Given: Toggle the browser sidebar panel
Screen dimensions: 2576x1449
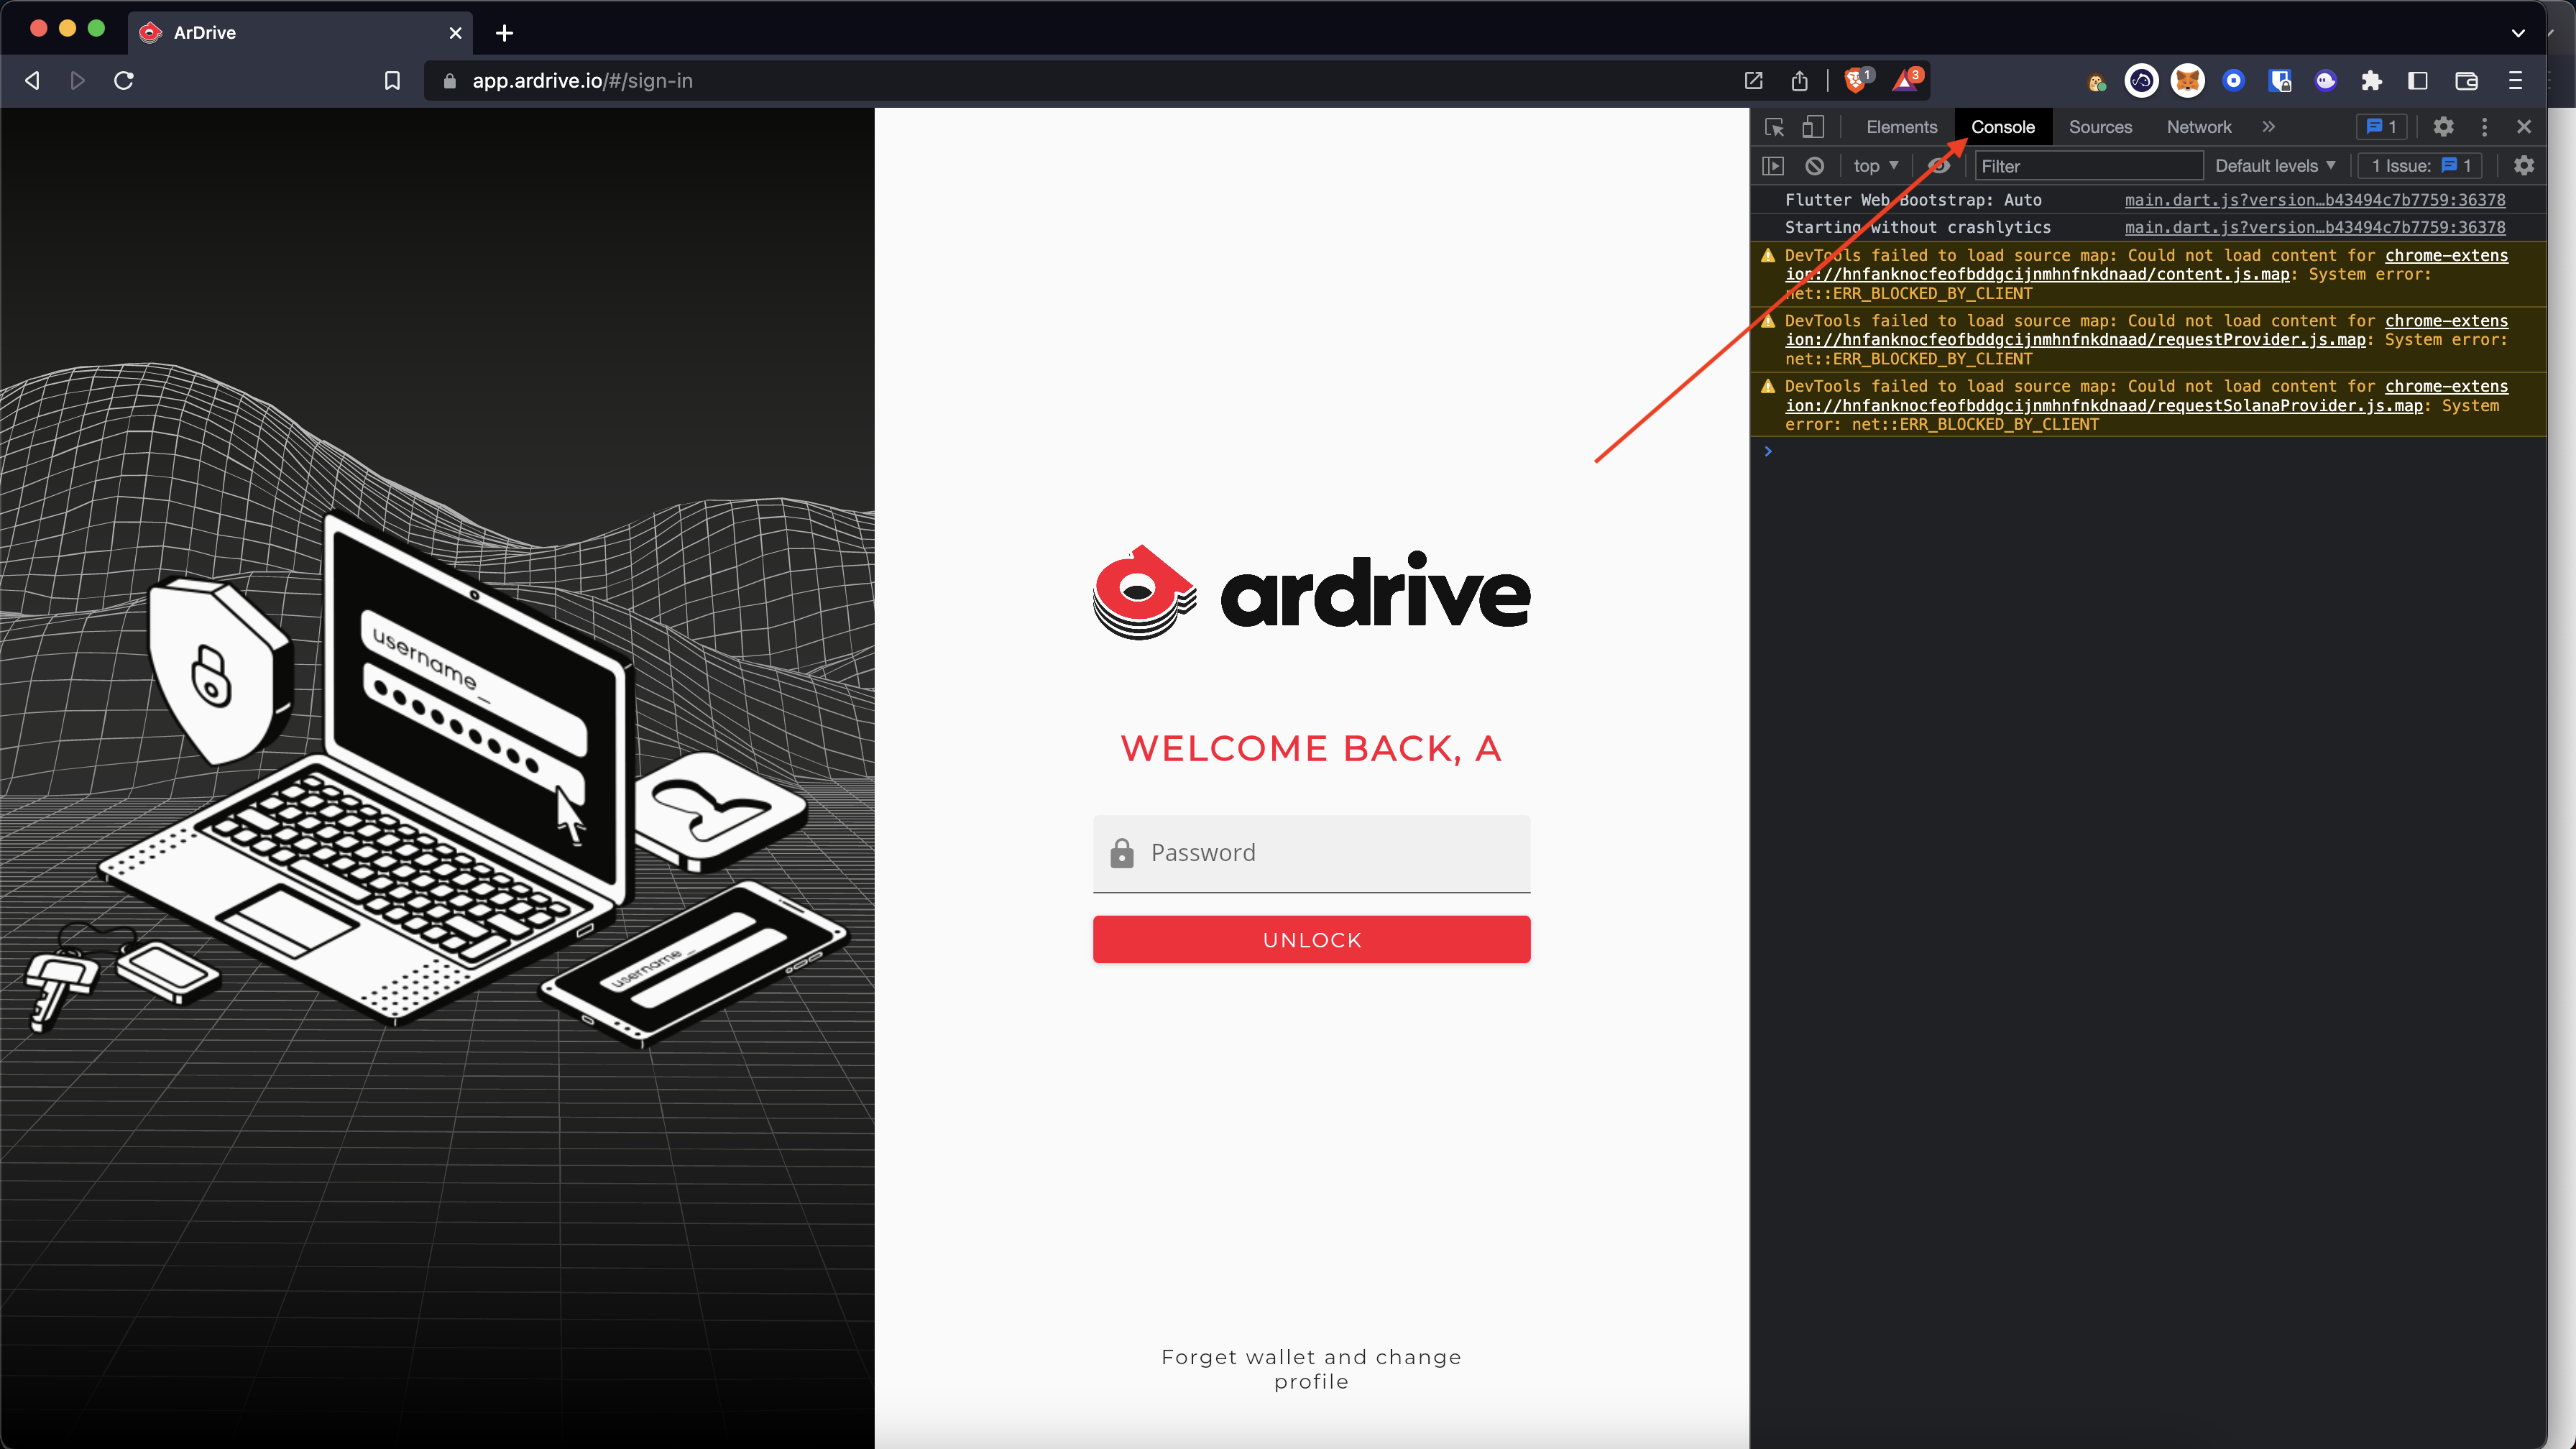Looking at the screenshot, I should click(2418, 81).
